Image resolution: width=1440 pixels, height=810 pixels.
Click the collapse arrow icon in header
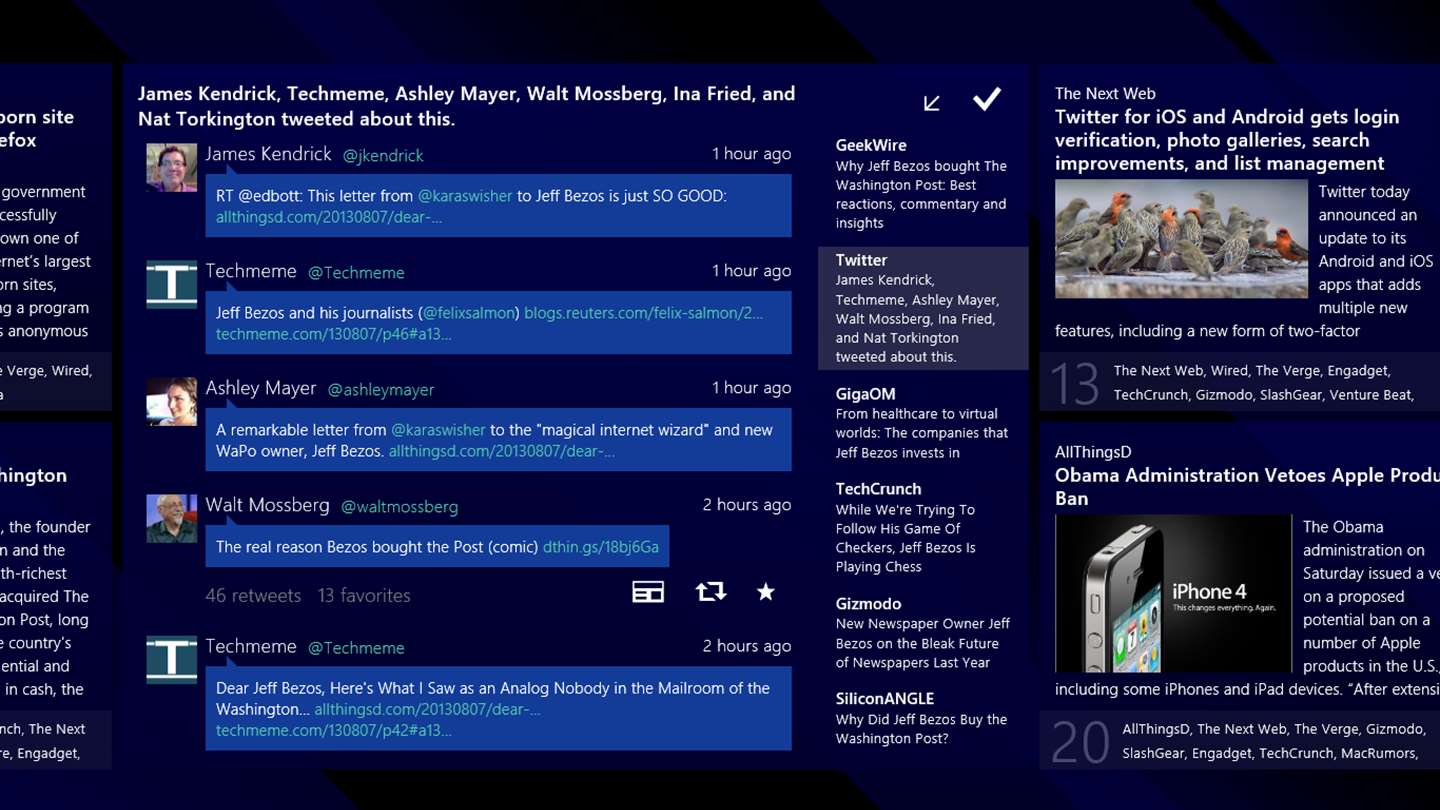[931, 103]
